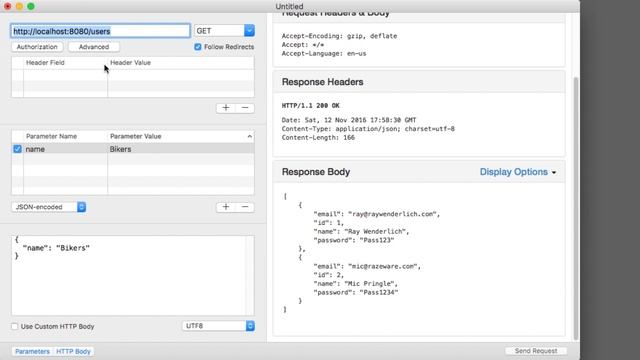
Task: Select the 'Bikers' parameter value cell
Action: [x=180, y=149]
